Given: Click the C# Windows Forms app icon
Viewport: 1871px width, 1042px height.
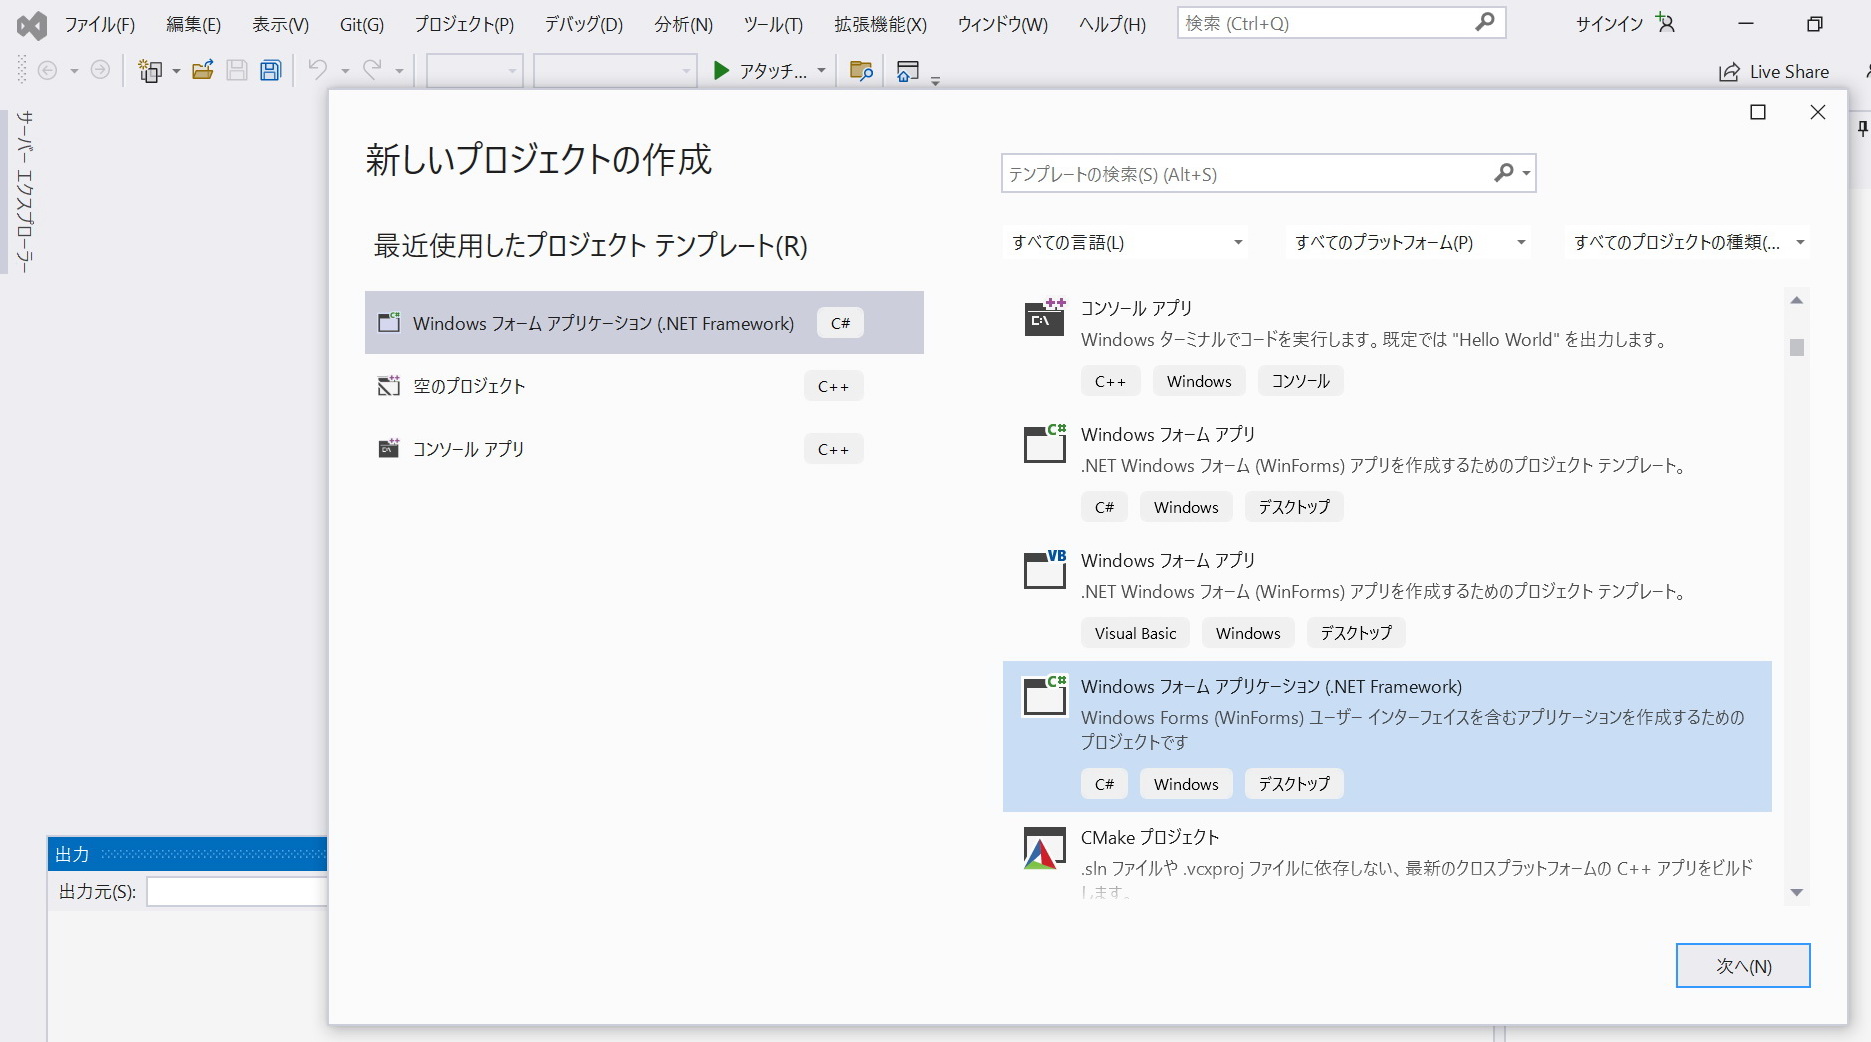Looking at the screenshot, I should coord(1045,443).
